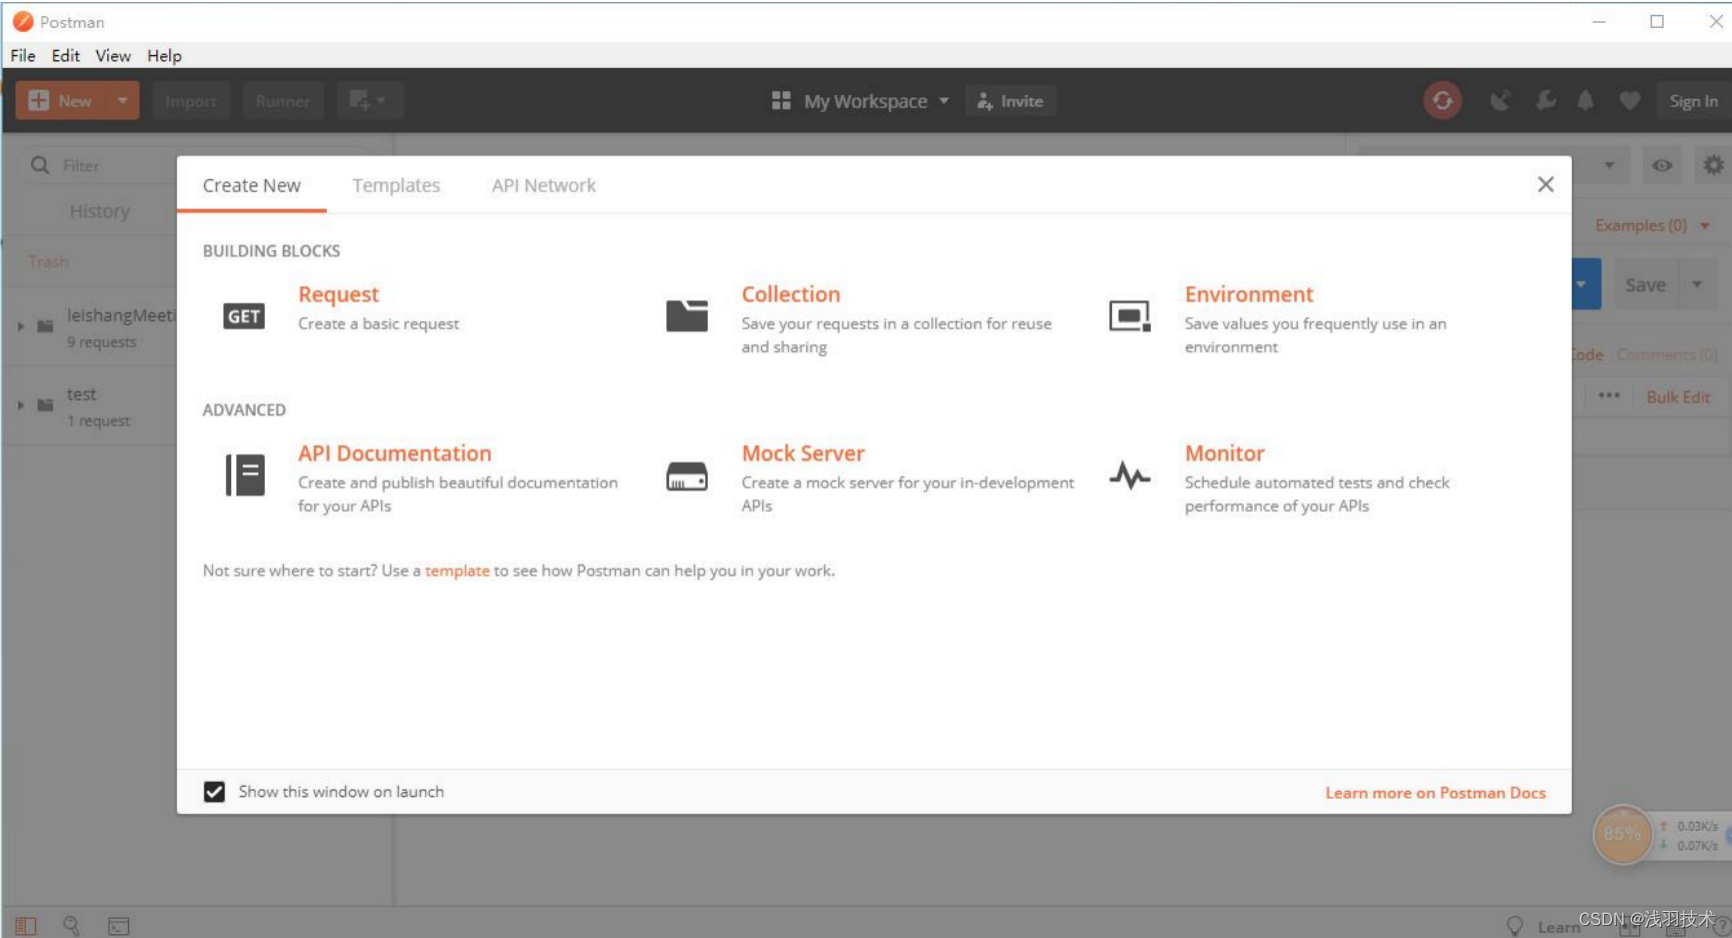Open the Save button dropdown arrow
This screenshot has width=1732, height=938.
click(1697, 285)
